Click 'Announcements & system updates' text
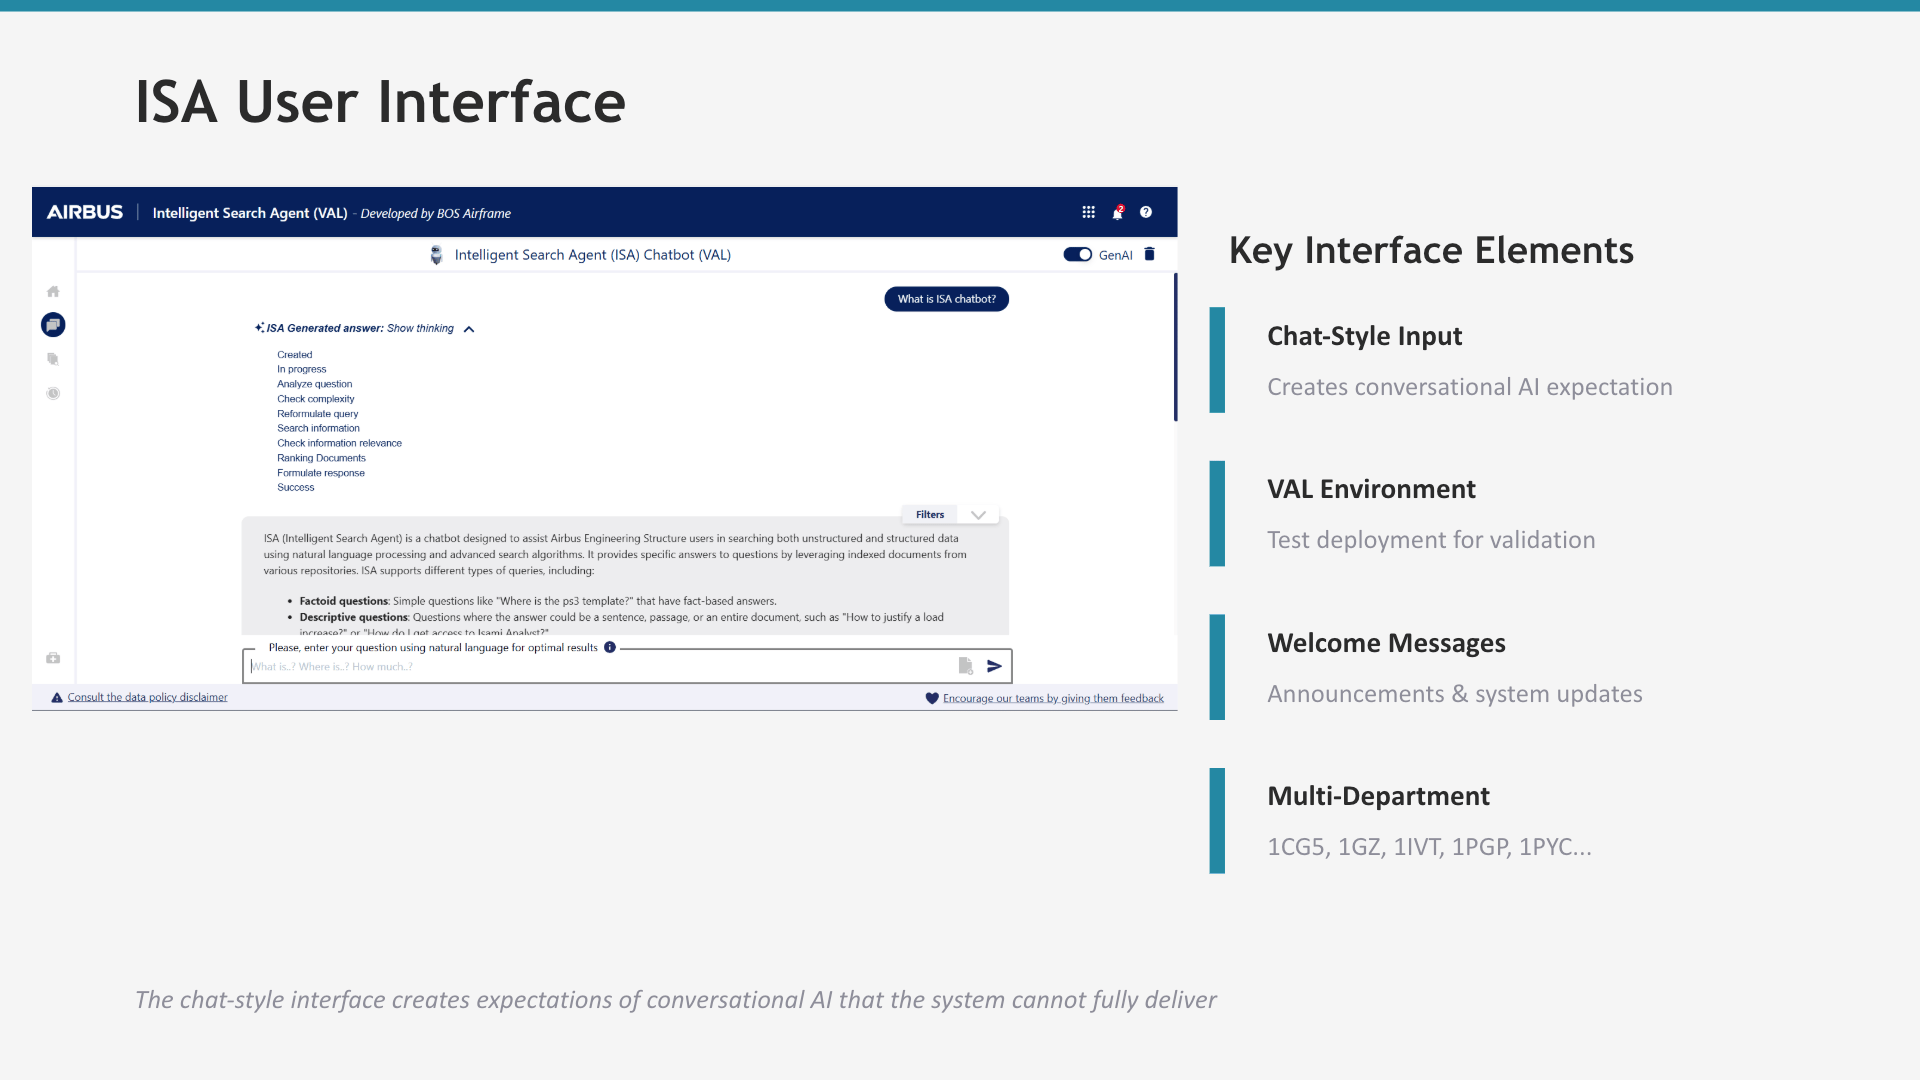1920x1080 pixels. point(1455,694)
